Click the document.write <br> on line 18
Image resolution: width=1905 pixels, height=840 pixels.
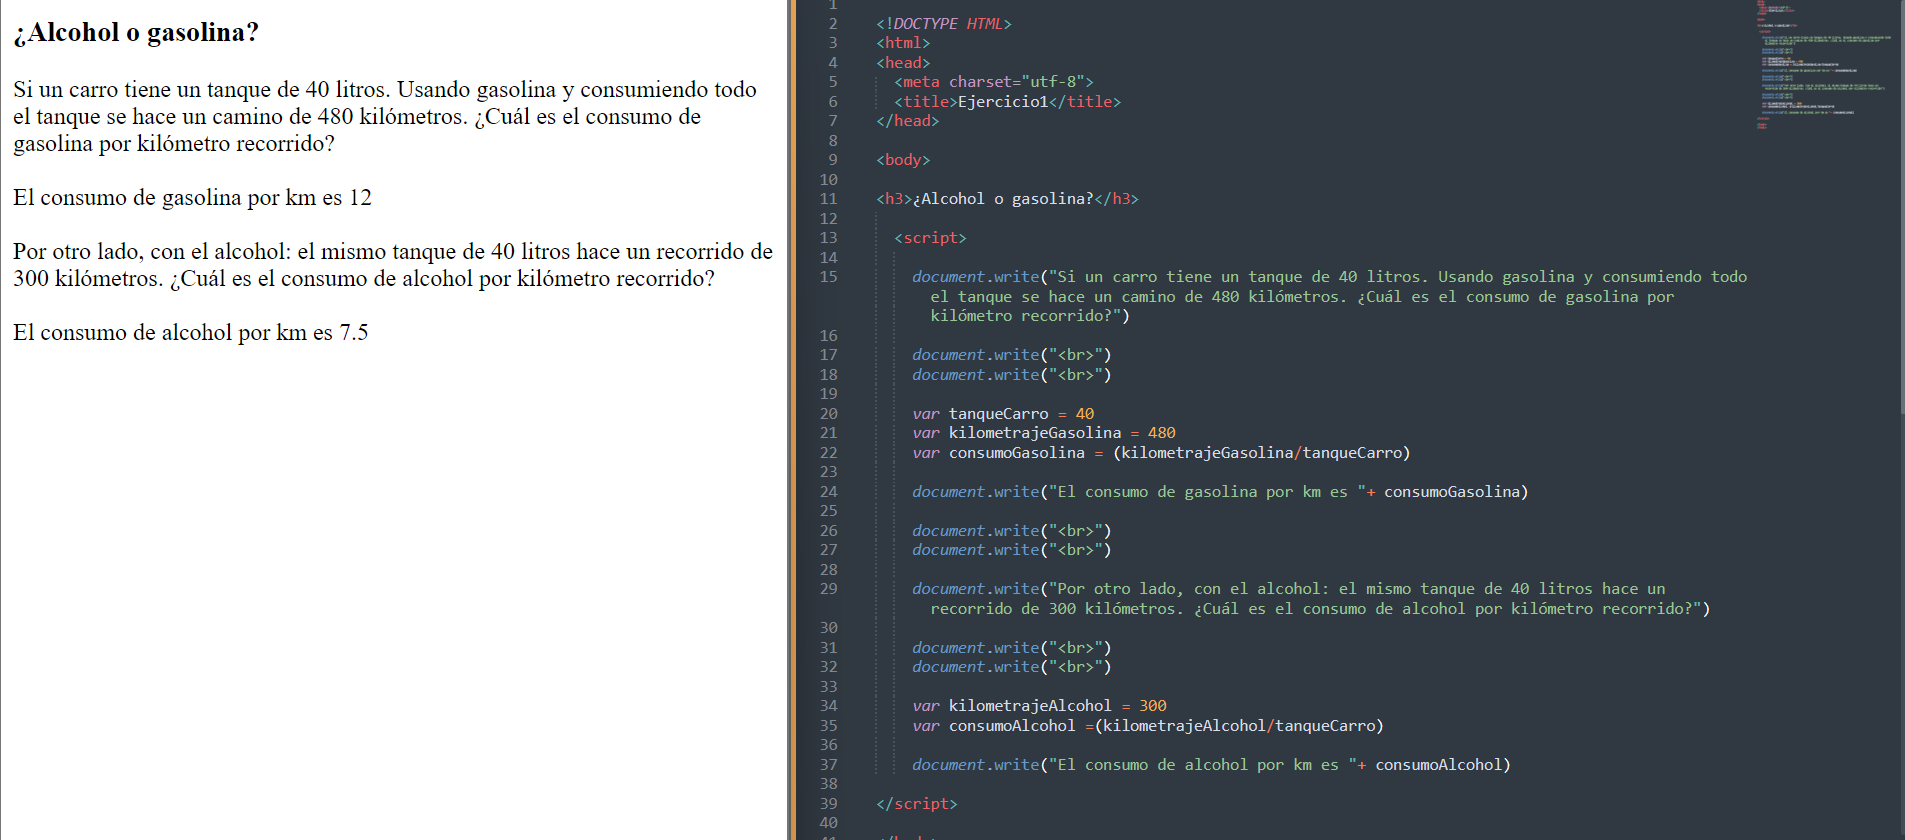(x=1012, y=375)
